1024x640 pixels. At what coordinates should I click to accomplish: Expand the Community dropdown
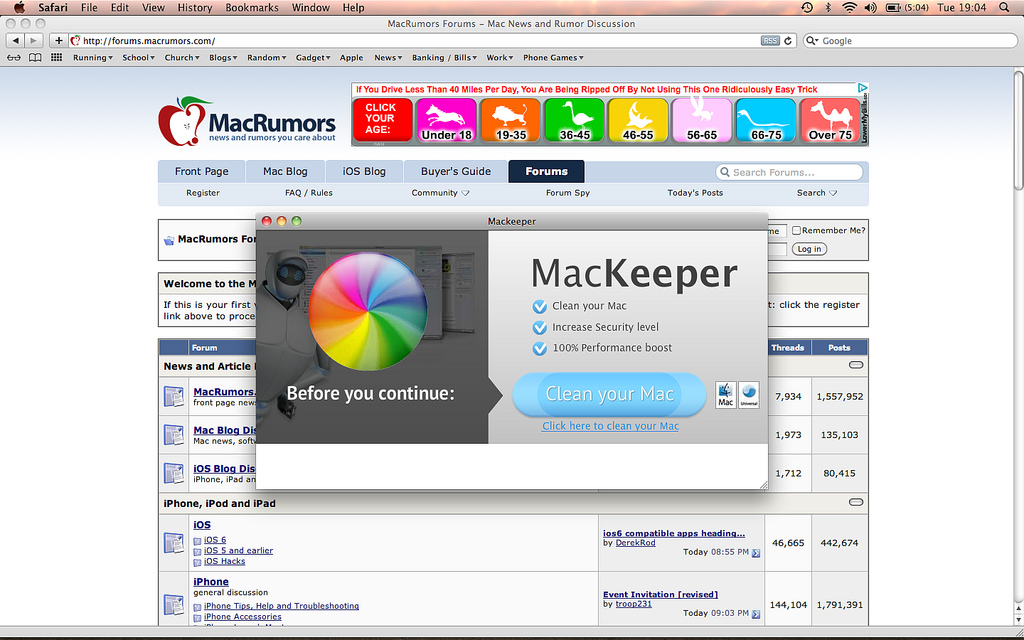click(x=440, y=193)
